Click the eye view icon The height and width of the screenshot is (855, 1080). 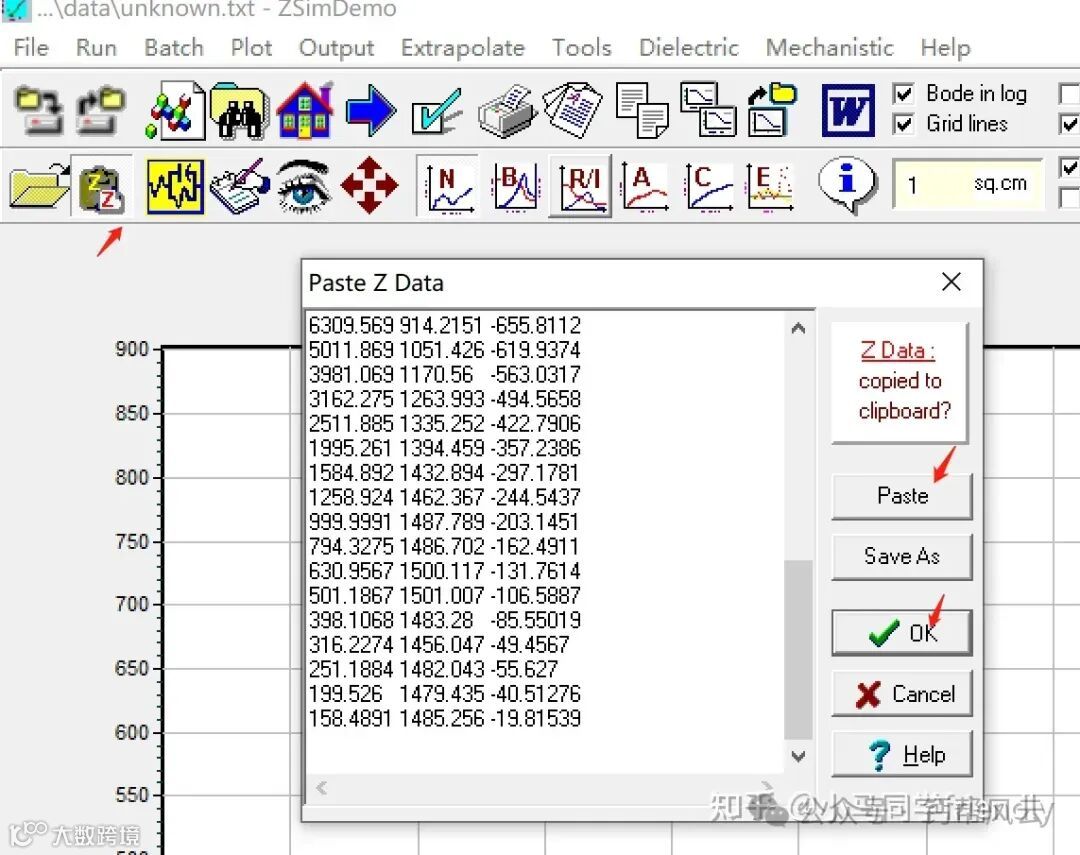303,186
